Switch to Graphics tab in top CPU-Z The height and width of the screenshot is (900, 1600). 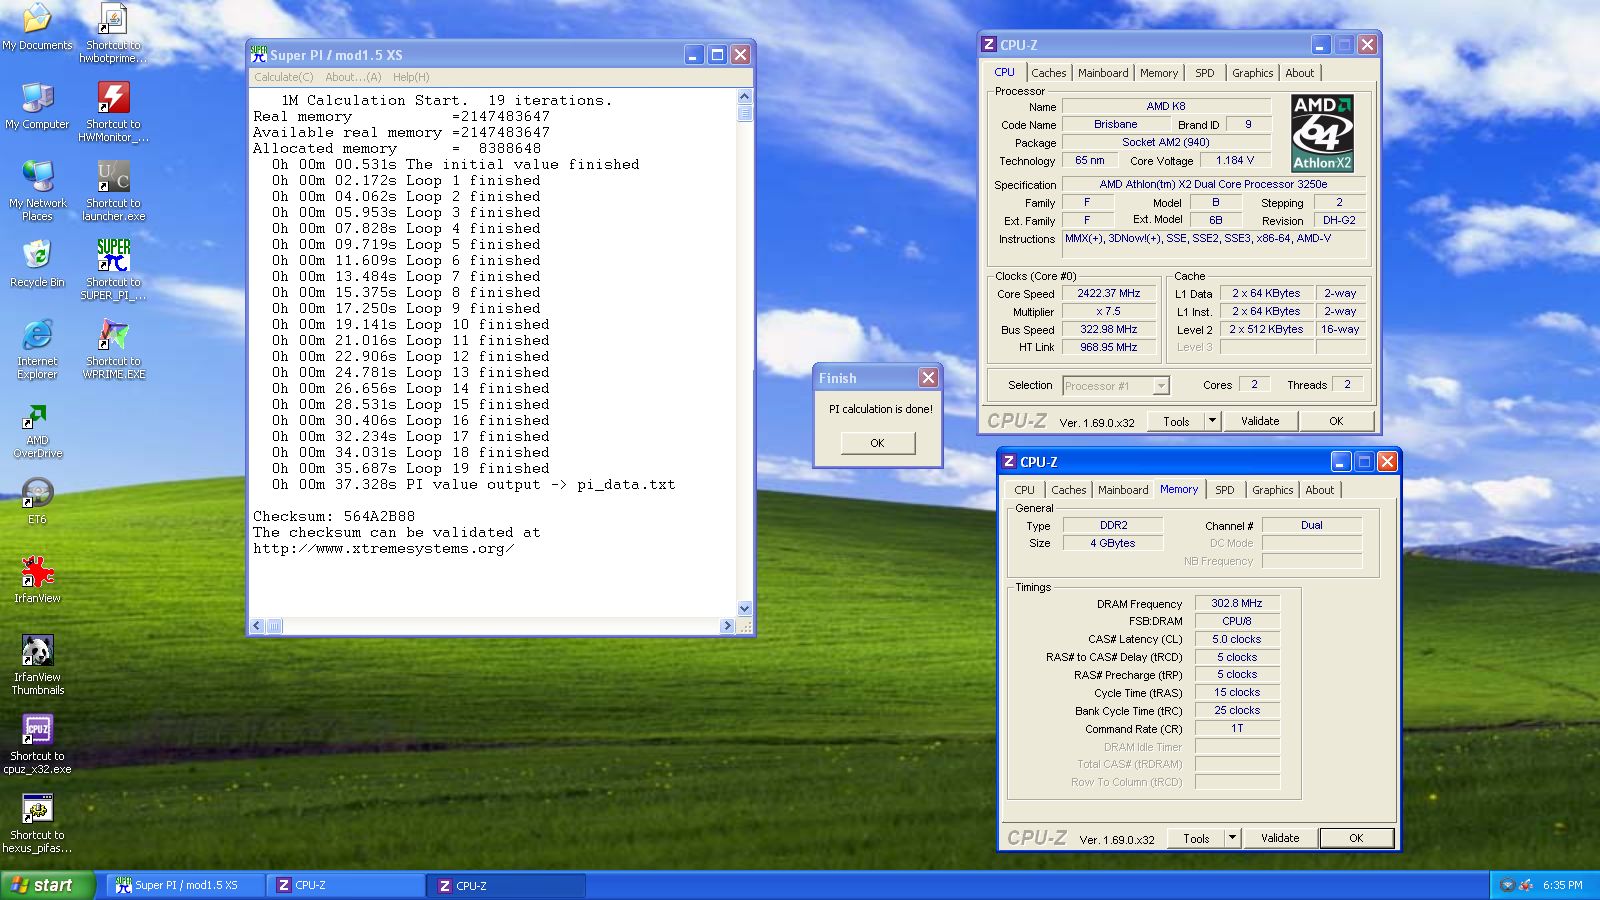[x=1253, y=73]
